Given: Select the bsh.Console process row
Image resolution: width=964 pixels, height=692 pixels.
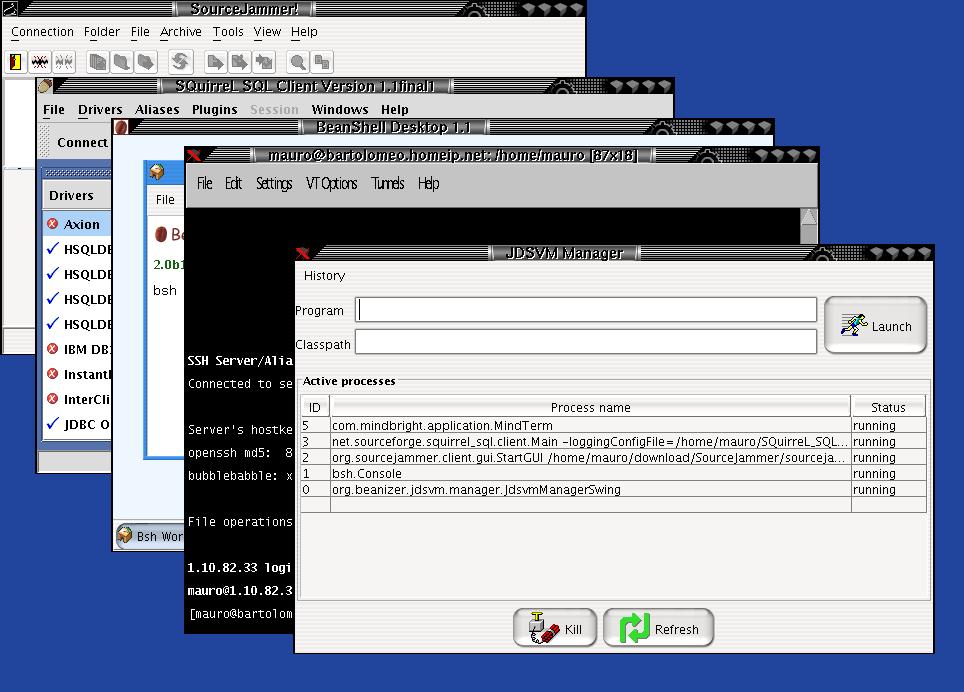Looking at the screenshot, I should pos(614,473).
